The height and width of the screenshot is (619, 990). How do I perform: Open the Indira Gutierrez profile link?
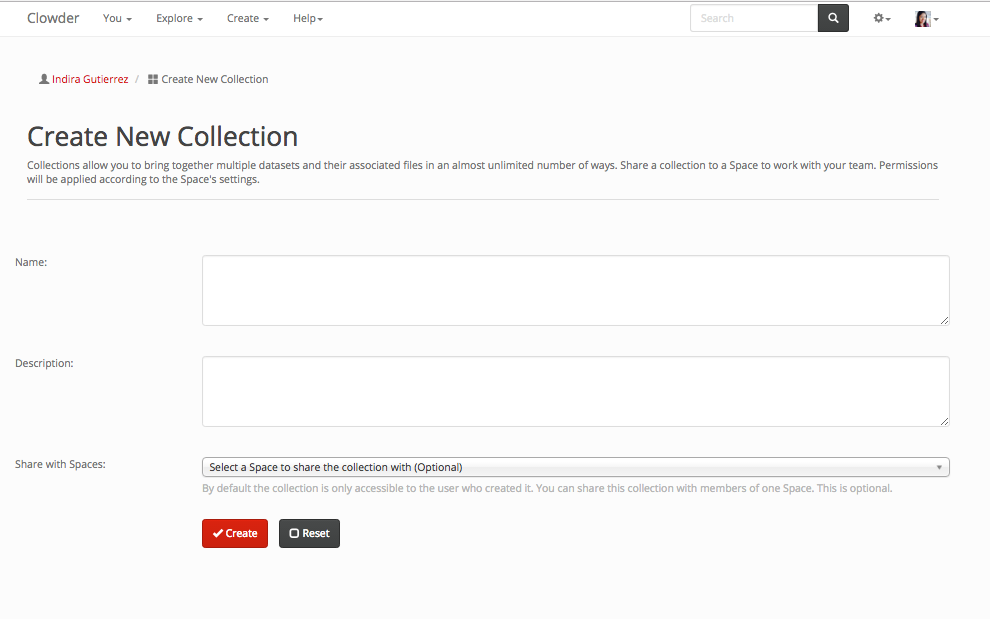coord(90,79)
